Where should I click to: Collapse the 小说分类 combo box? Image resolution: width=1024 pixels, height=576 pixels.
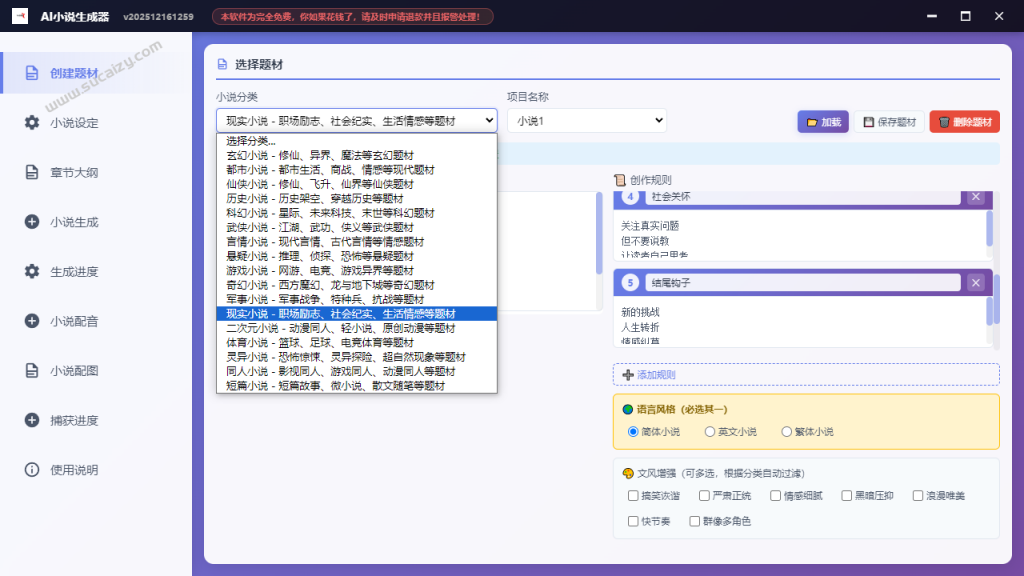356,121
